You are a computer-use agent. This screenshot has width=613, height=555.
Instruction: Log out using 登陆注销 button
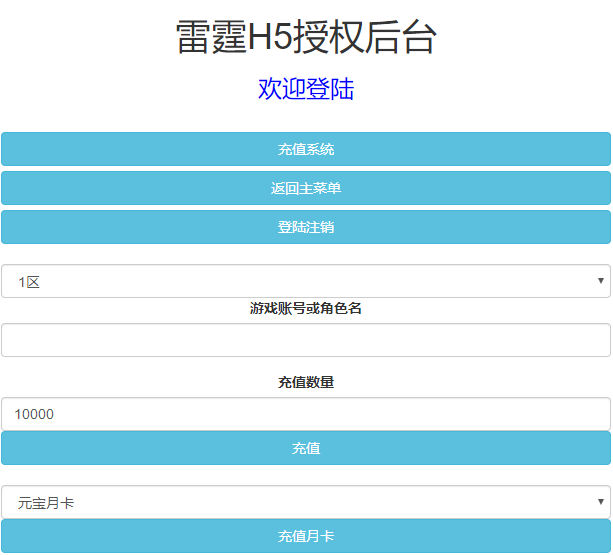[305, 227]
